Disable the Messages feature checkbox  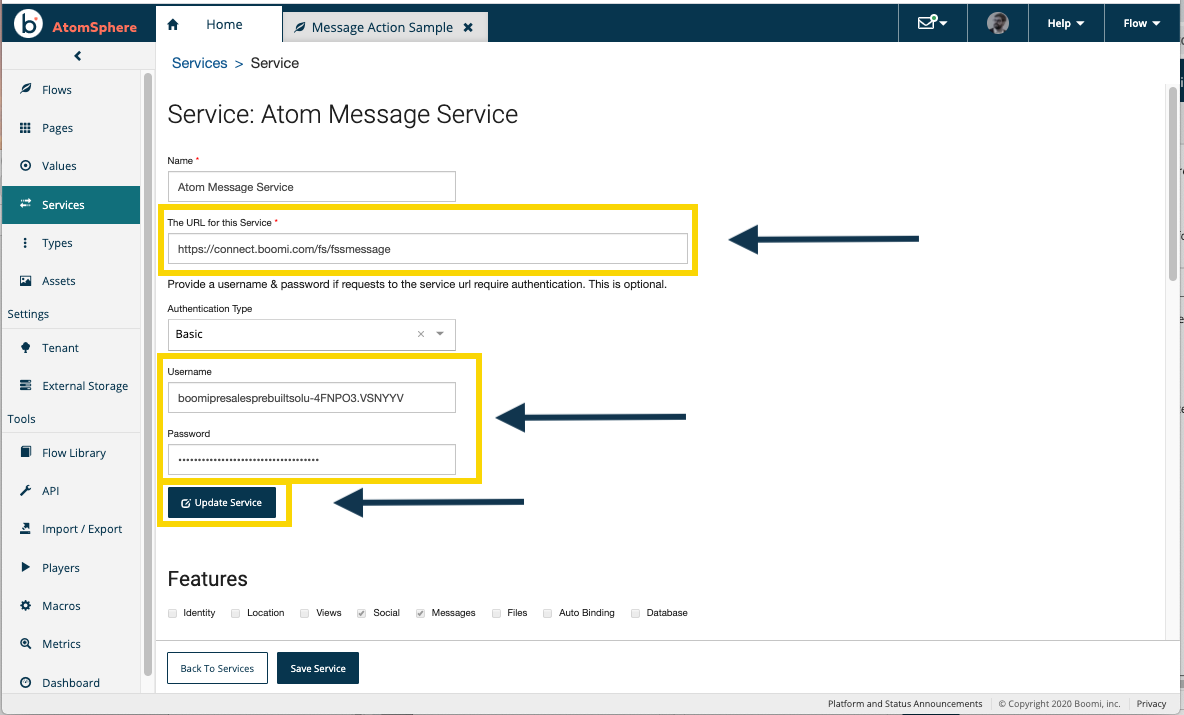coord(420,613)
